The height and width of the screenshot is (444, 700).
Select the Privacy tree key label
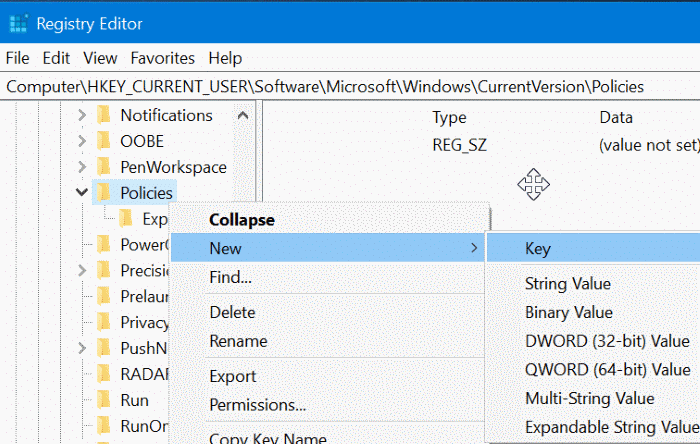(x=144, y=322)
